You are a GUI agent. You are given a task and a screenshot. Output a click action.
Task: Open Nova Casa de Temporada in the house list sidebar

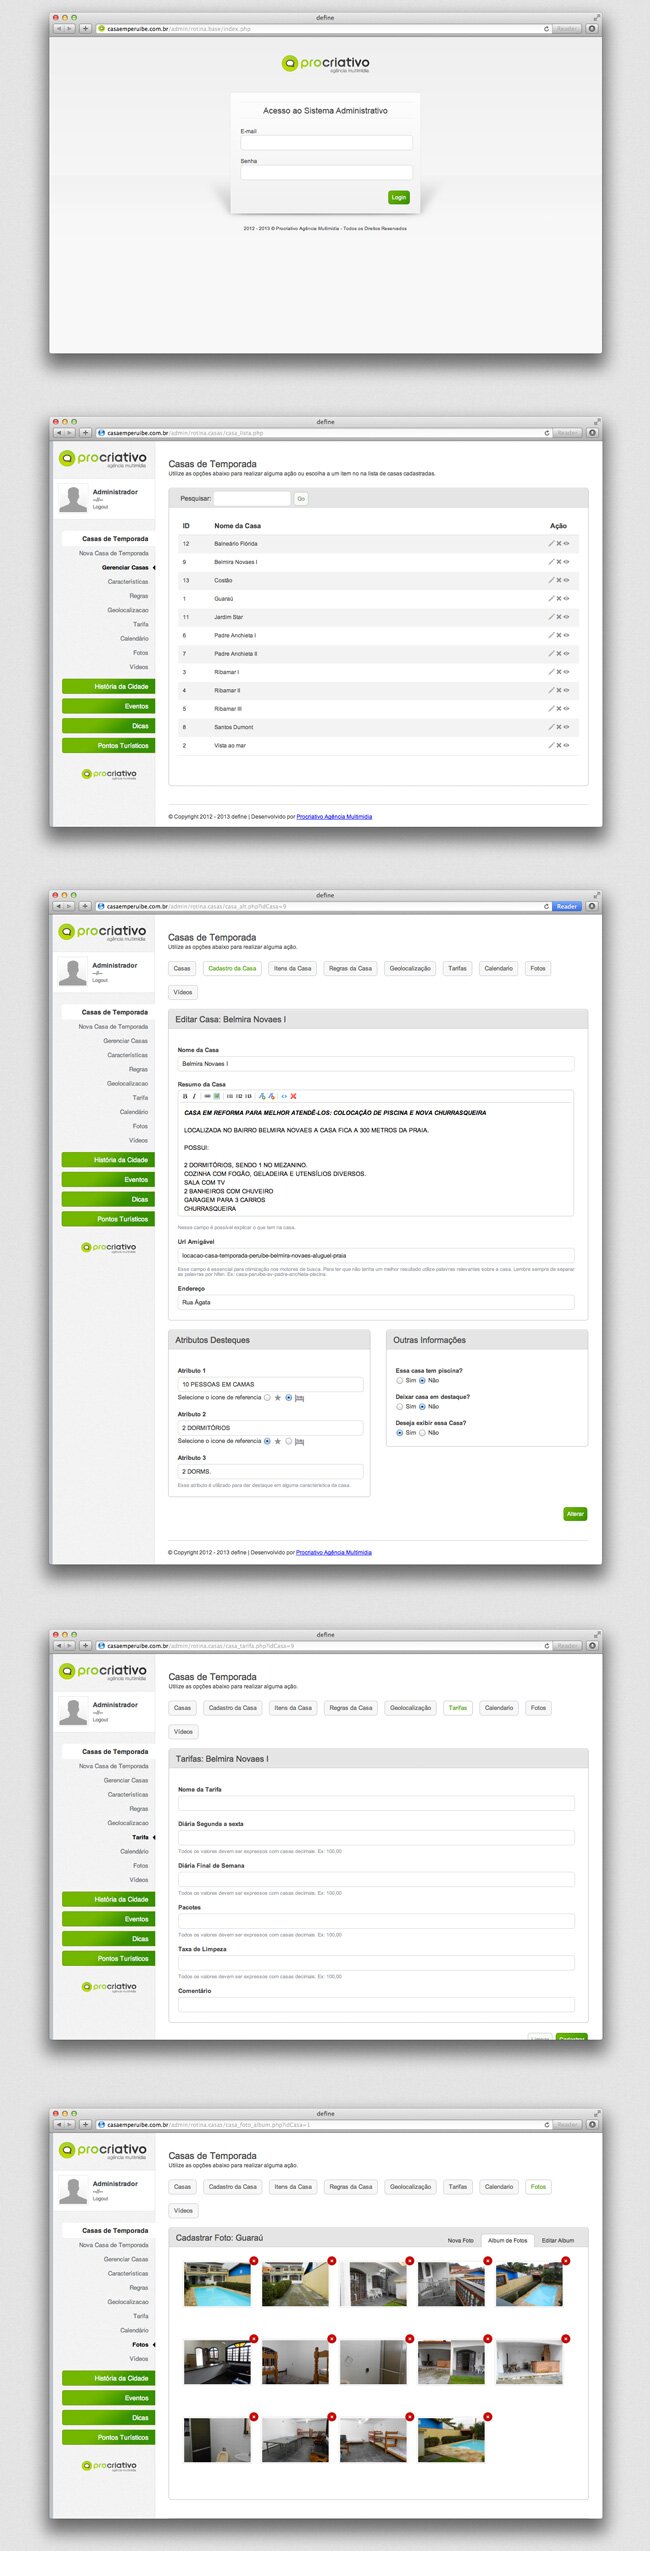pos(114,553)
